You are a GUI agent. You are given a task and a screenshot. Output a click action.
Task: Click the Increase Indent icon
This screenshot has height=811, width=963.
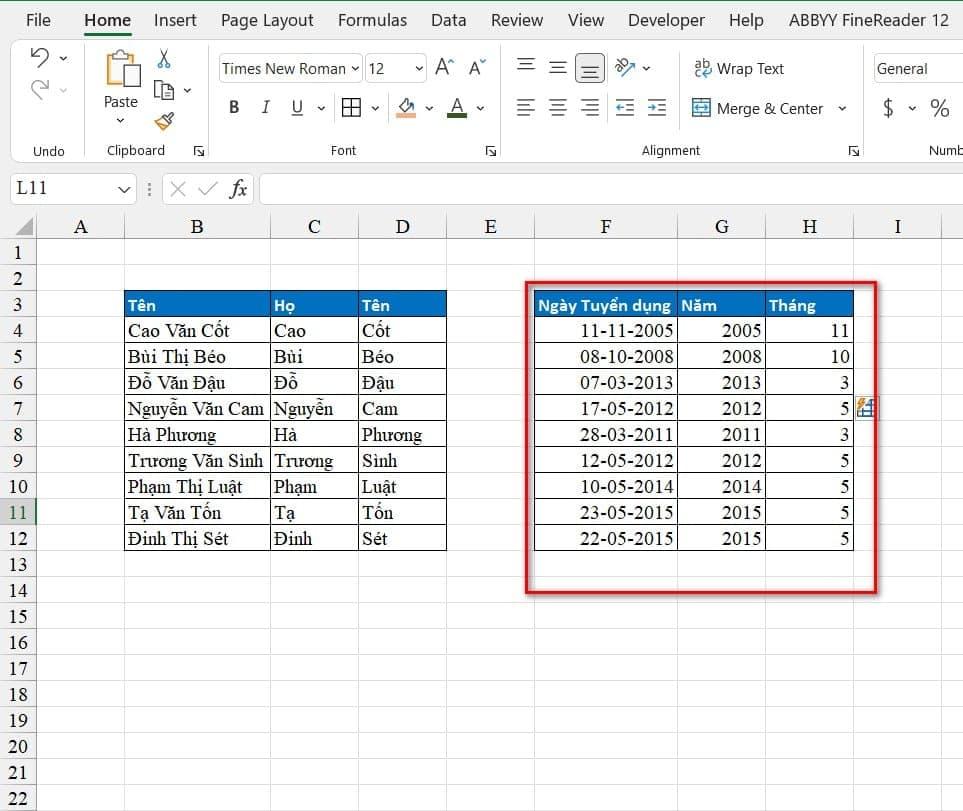click(x=656, y=108)
